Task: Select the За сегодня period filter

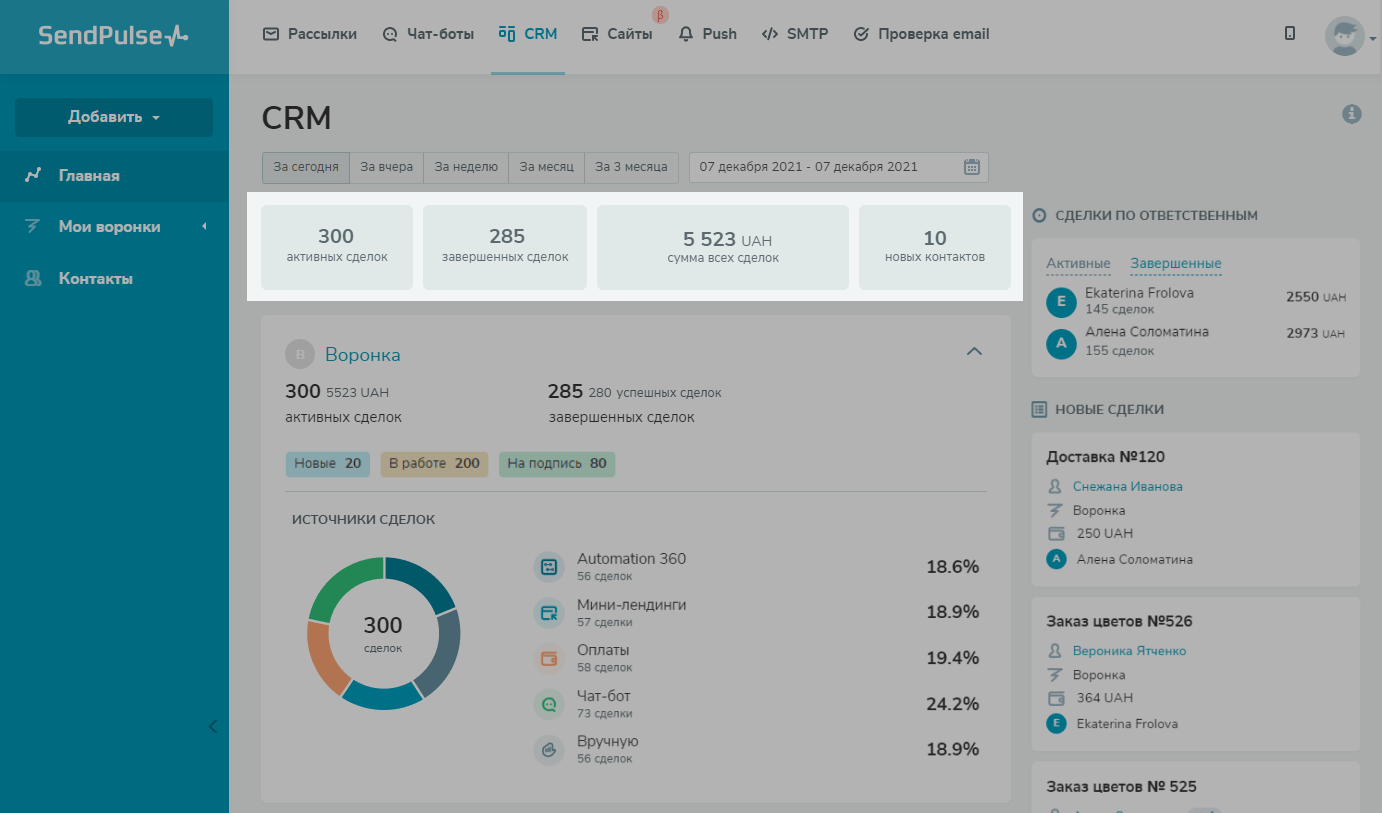Action: tap(306, 167)
